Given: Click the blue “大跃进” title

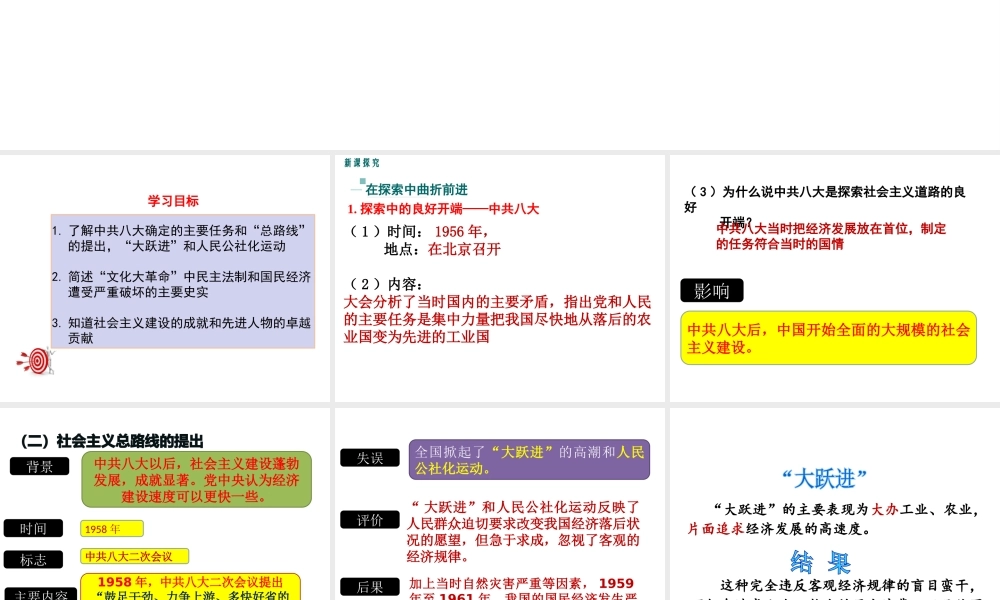Looking at the screenshot, I should coord(824,478).
